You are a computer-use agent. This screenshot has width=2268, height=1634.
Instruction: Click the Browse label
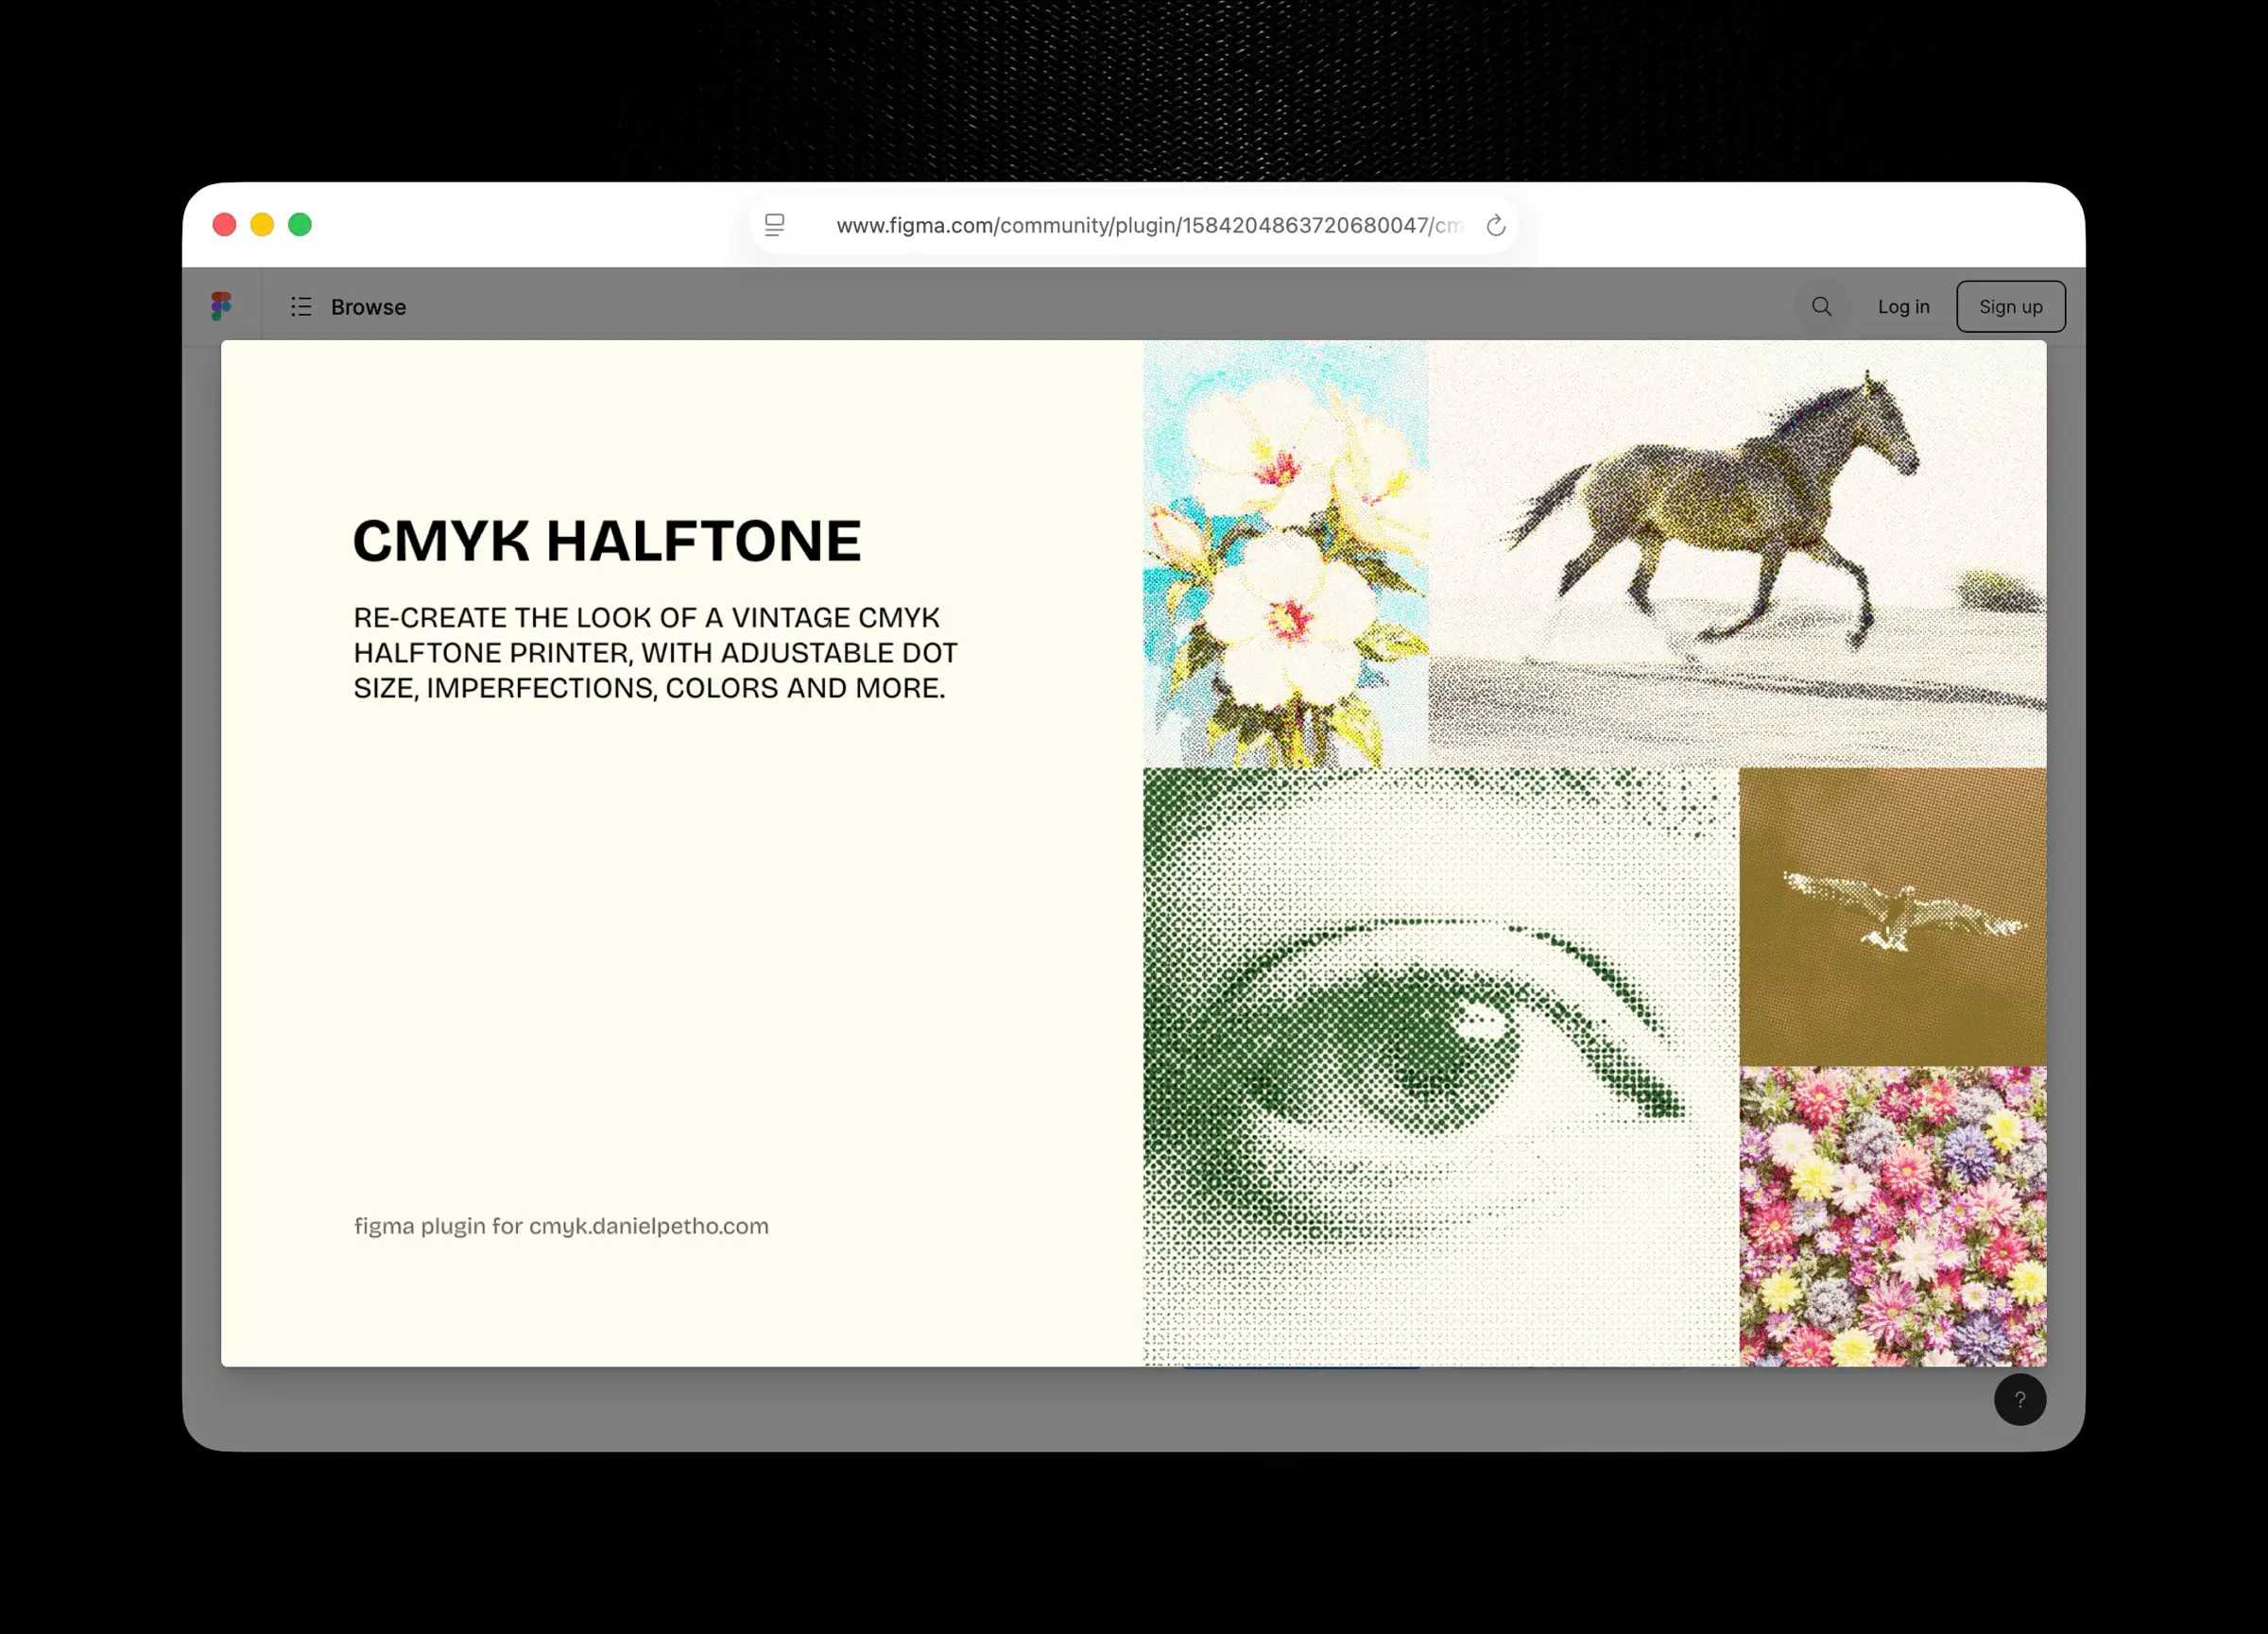[368, 307]
